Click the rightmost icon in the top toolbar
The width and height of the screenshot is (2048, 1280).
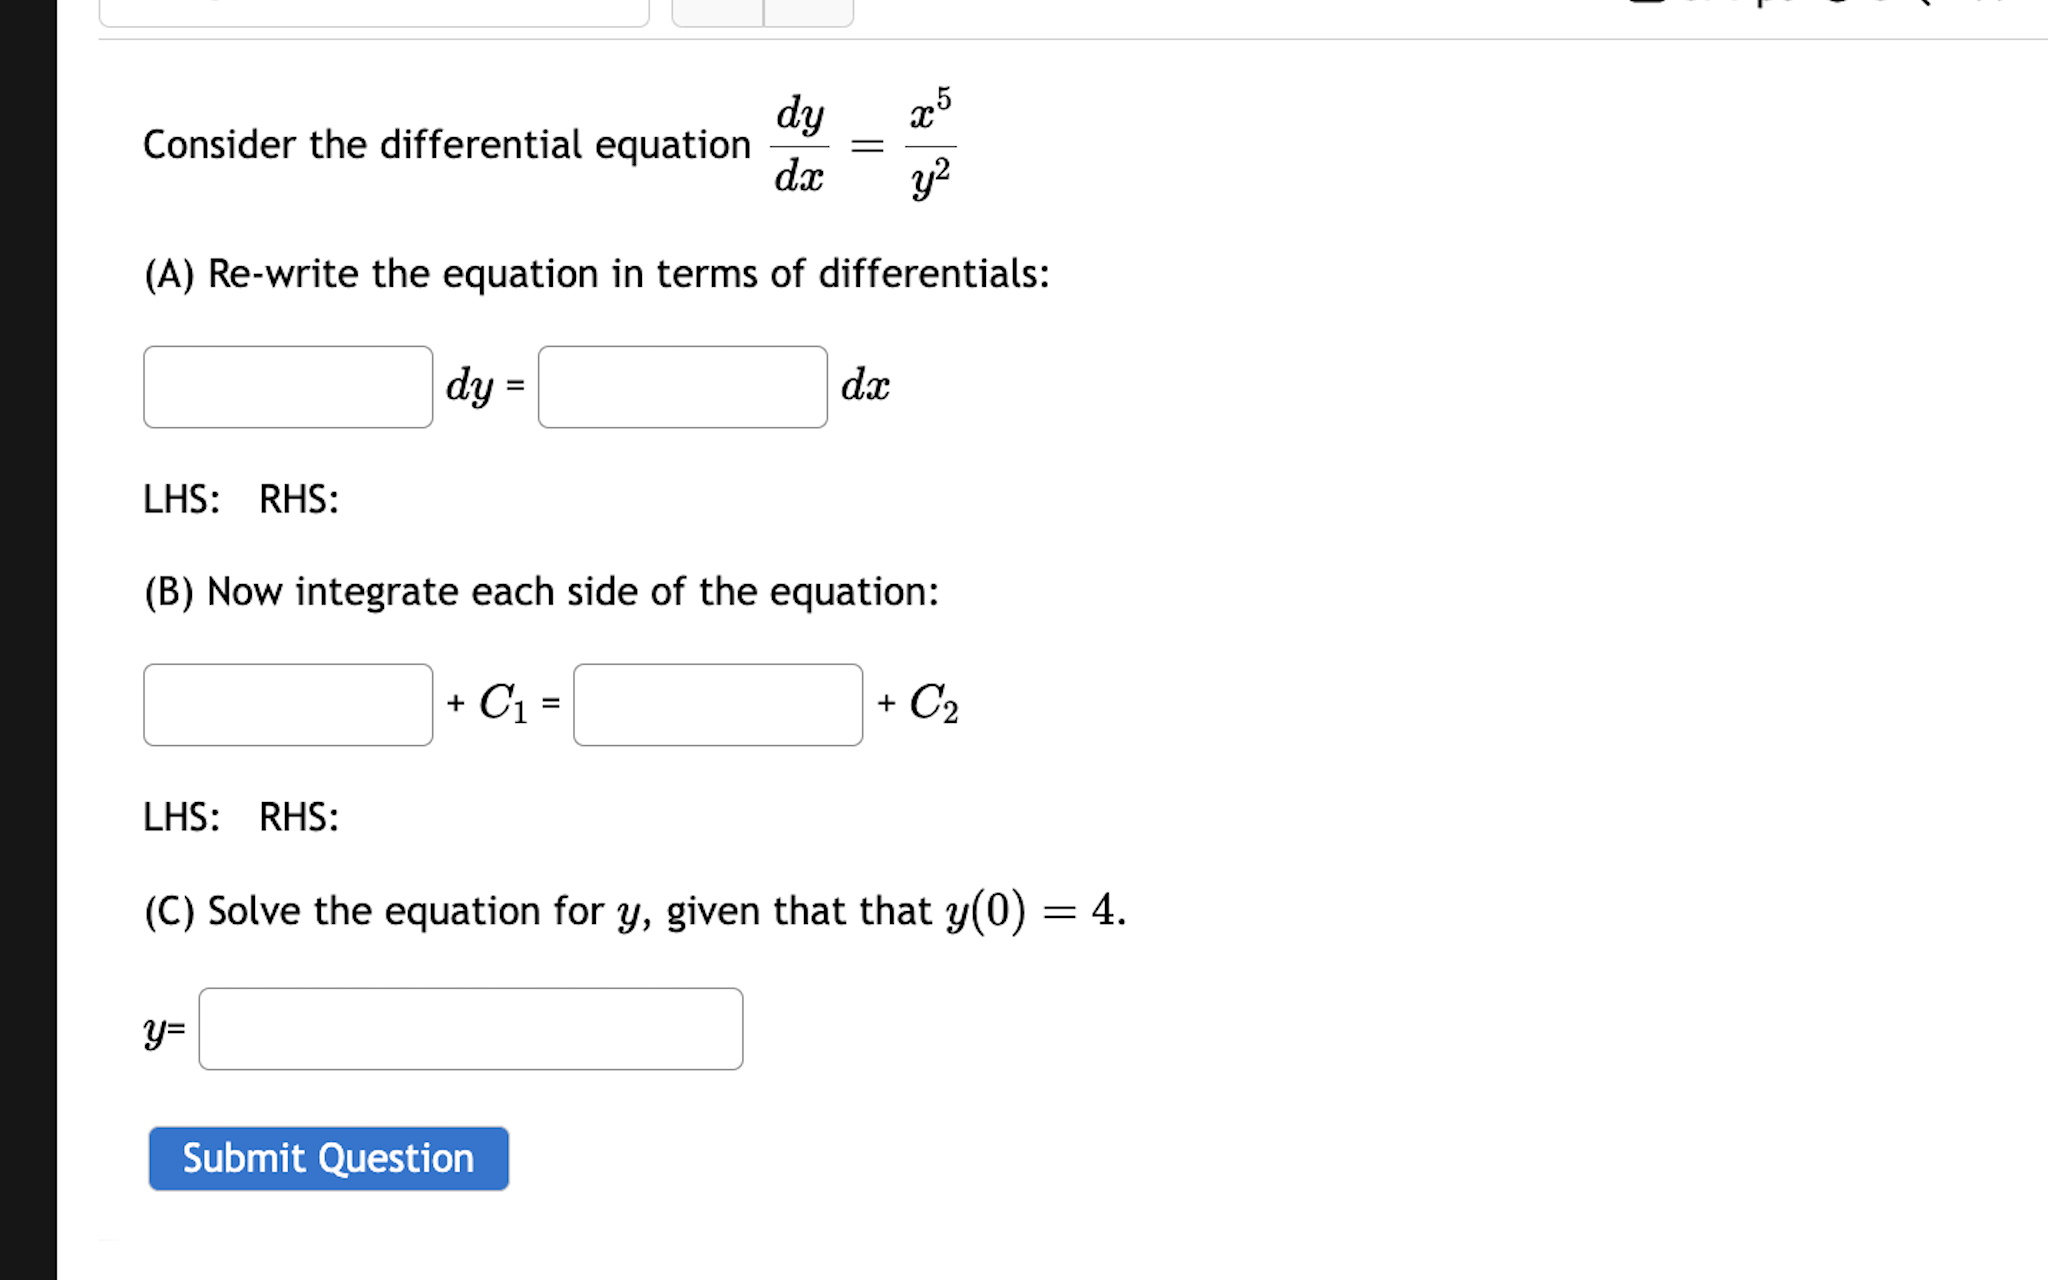[x=2020, y=8]
